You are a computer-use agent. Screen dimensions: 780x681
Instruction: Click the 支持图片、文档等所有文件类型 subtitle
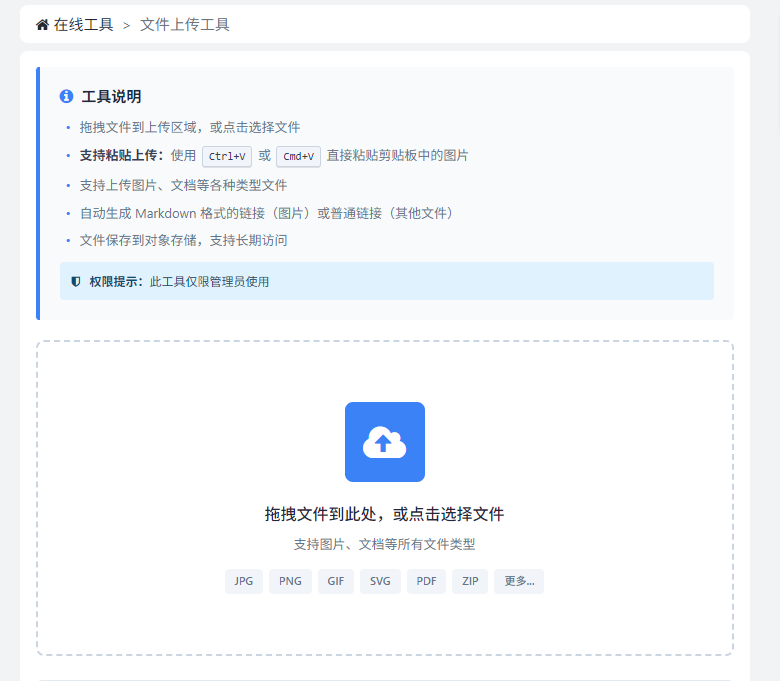click(x=384, y=544)
